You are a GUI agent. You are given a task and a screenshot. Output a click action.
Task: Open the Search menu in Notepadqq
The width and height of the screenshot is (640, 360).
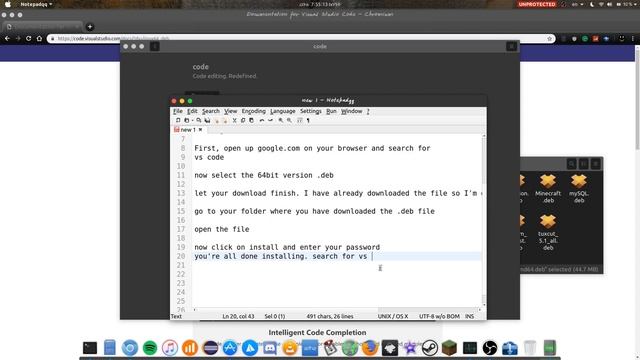[x=211, y=111]
